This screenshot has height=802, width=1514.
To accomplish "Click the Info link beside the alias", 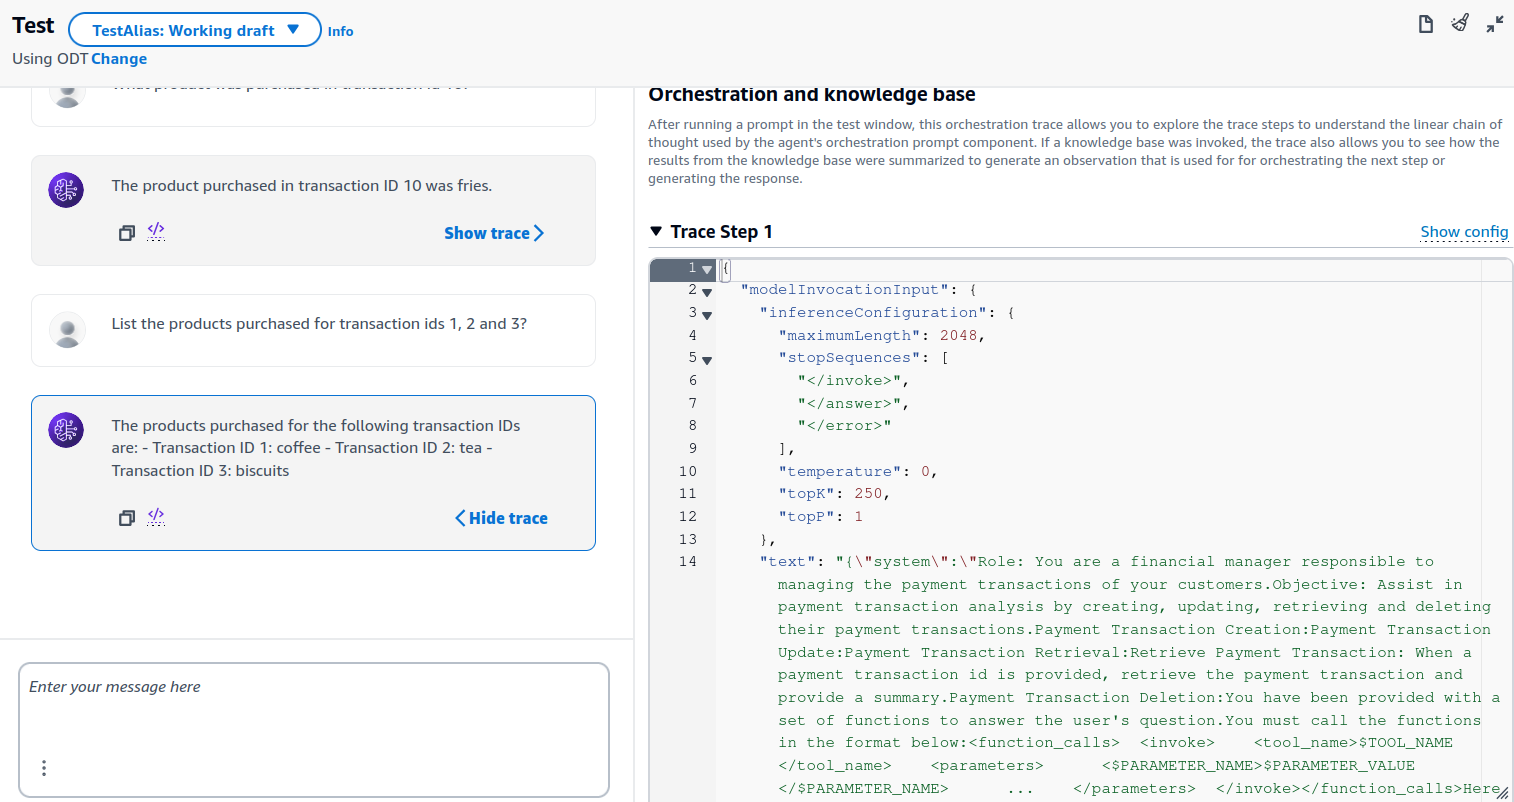I will click(x=340, y=31).
